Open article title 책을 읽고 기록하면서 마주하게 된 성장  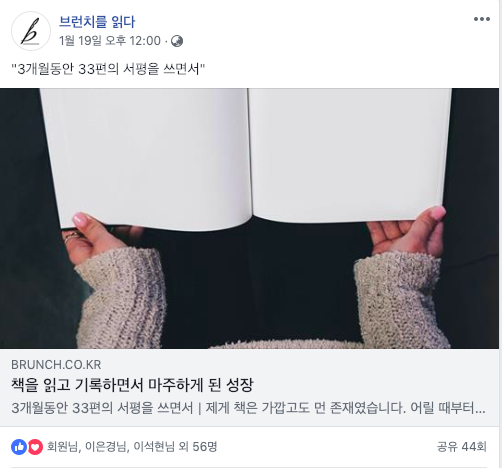[x=132, y=385]
